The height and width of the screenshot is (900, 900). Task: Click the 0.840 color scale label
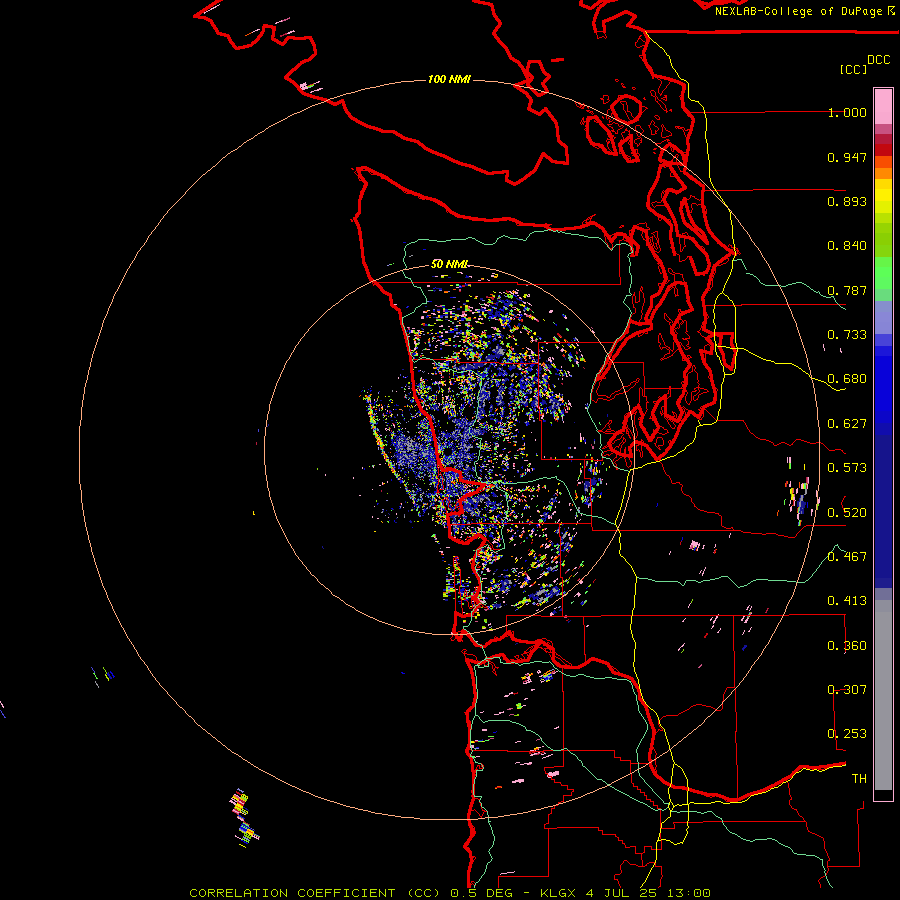click(x=847, y=246)
